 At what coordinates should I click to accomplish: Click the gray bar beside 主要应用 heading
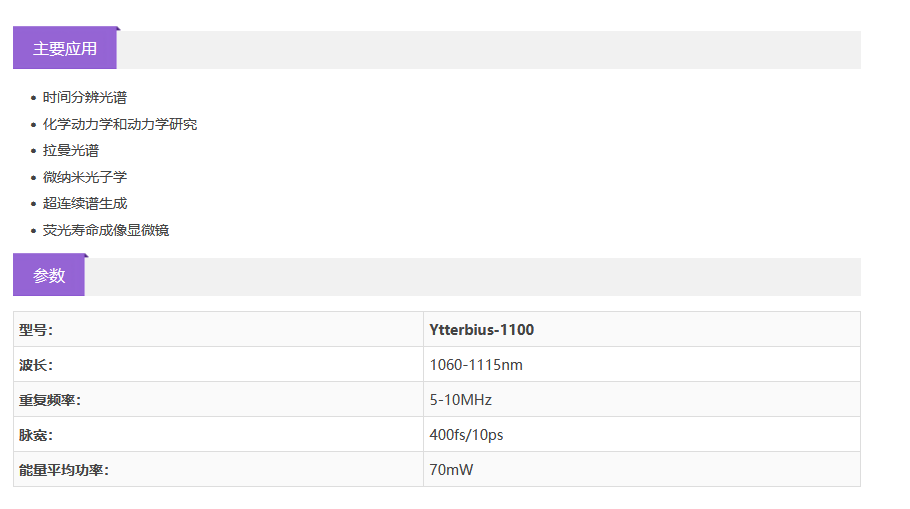point(490,50)
